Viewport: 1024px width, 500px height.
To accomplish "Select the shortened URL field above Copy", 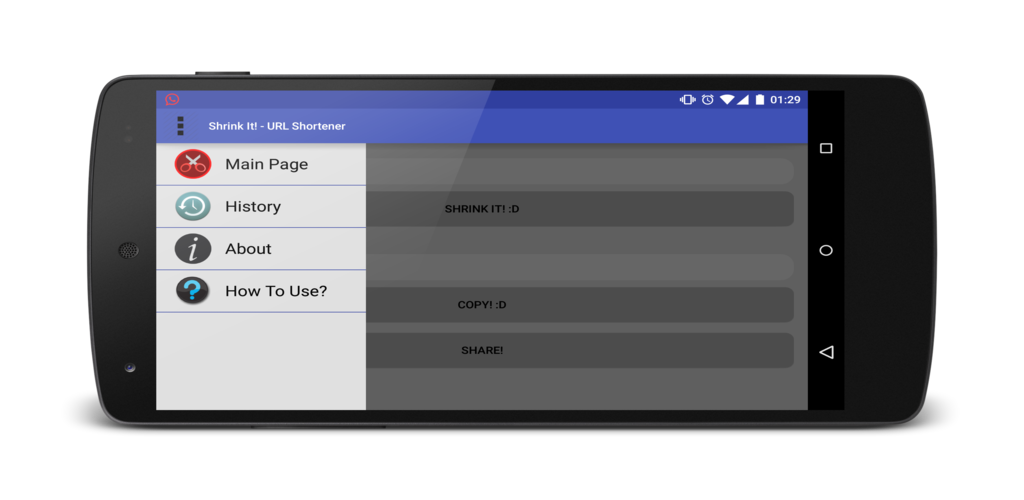I will [579, 267].
